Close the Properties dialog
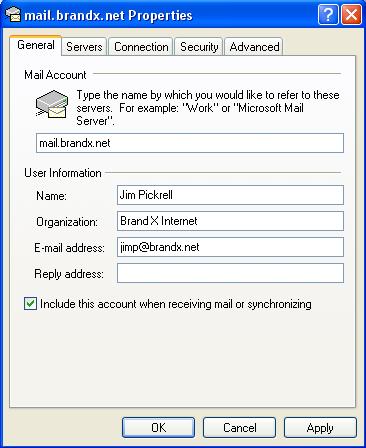Image resolution: width=366 pixels, height=448 pixels. pyautogui.click(x=352, y=15)
